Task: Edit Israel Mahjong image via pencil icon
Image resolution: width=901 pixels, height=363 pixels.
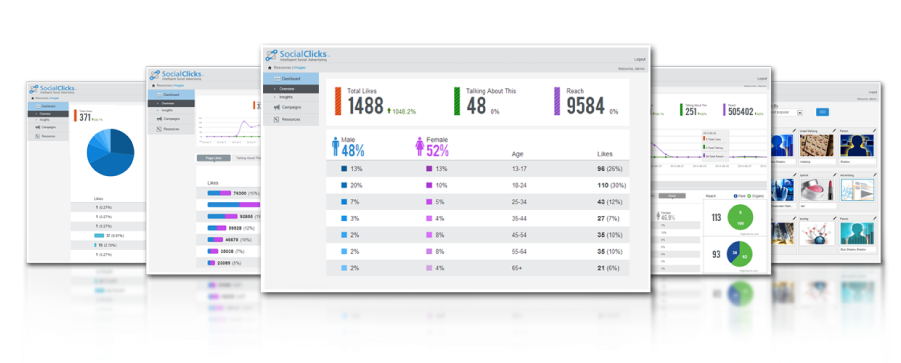Action: click(834, 131)
